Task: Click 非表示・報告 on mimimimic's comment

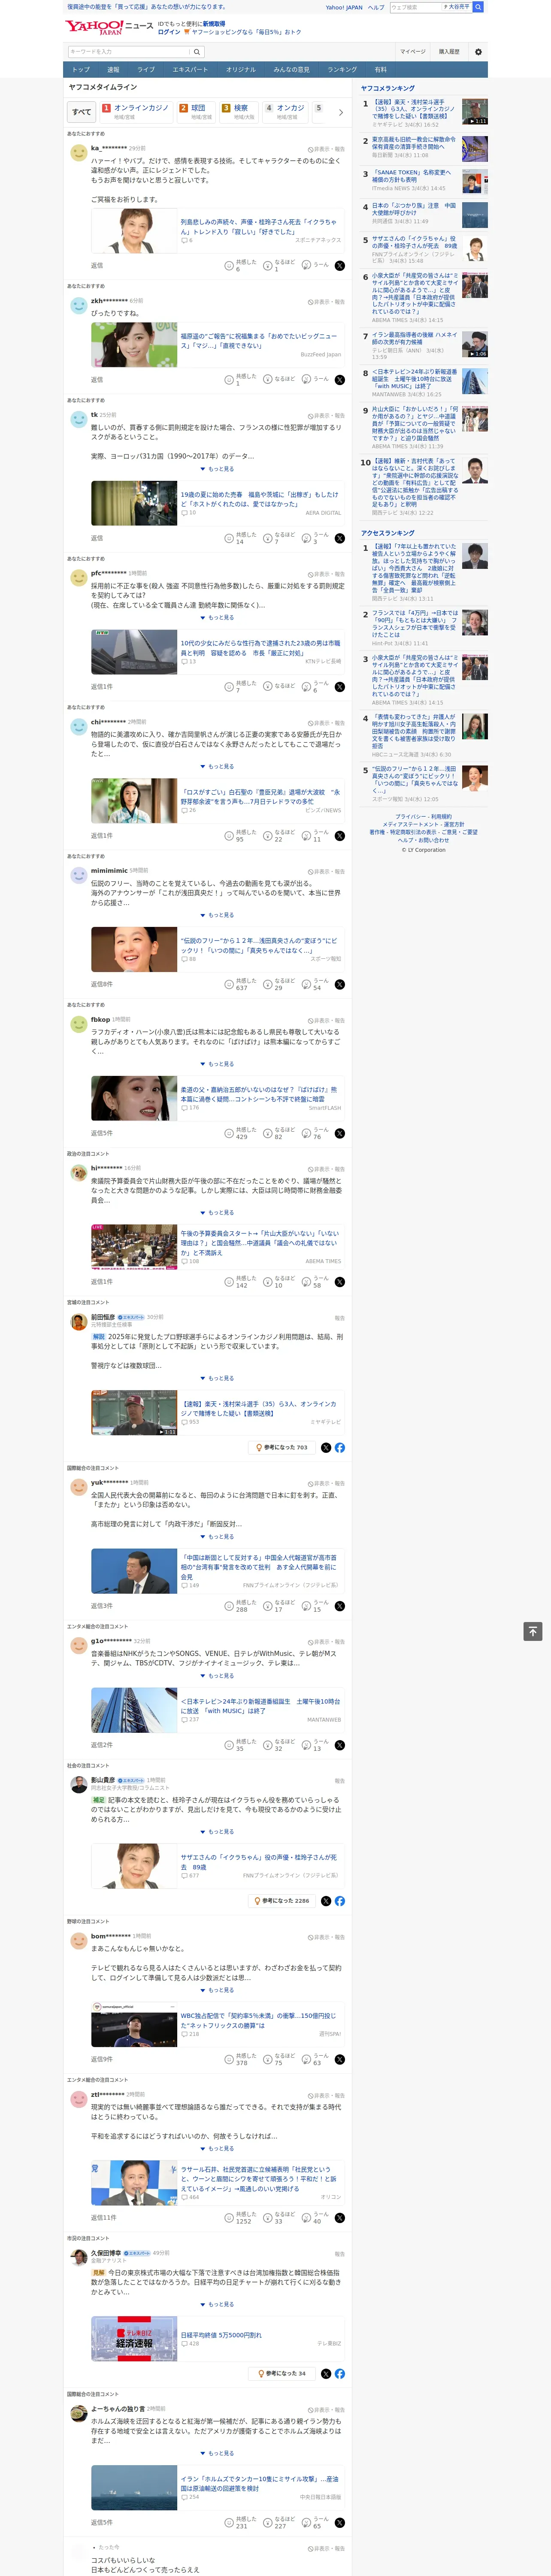Action: [326, 871]
